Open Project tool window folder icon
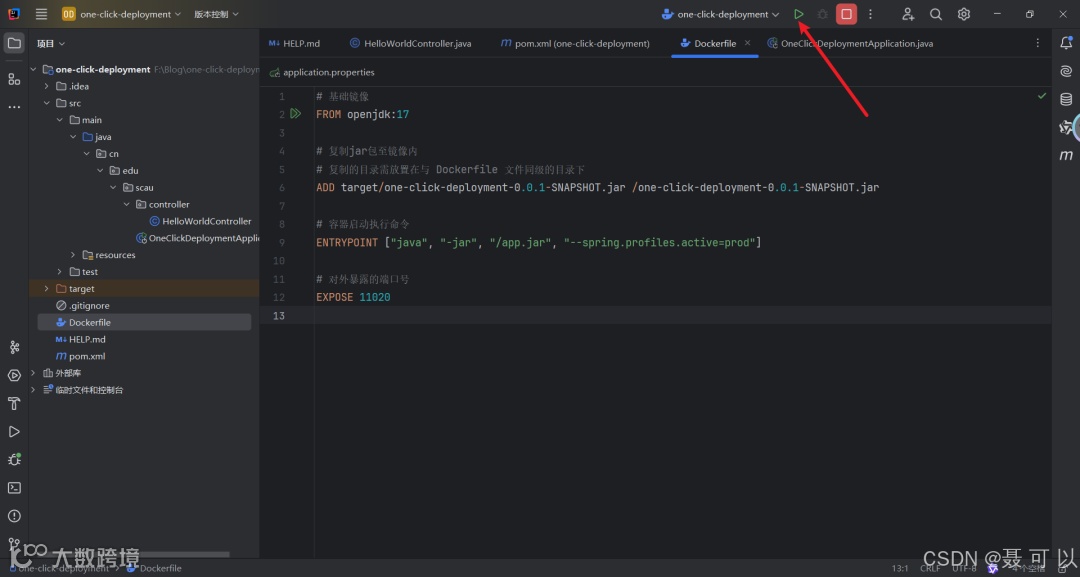The image size is (1080, 577). [14, 43]
